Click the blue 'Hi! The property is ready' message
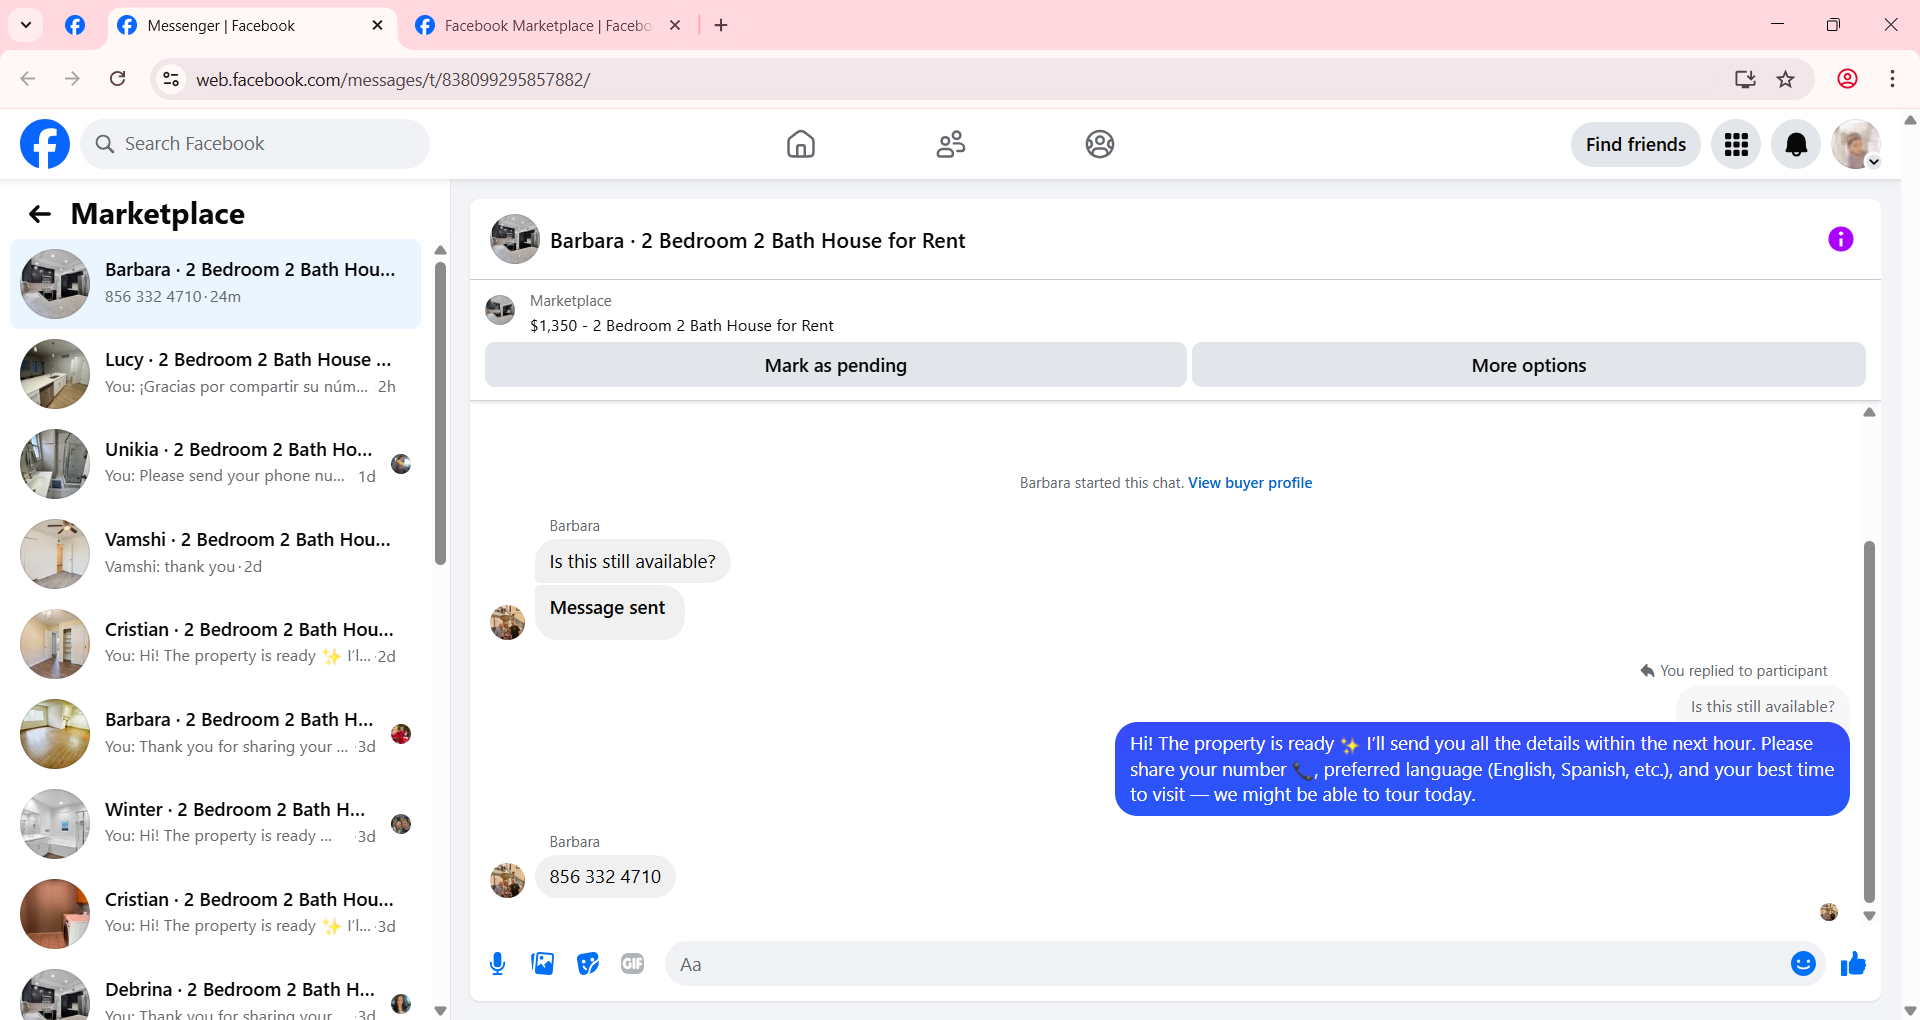Screen dimensions: 1920x1020 tap(1482, 769)
